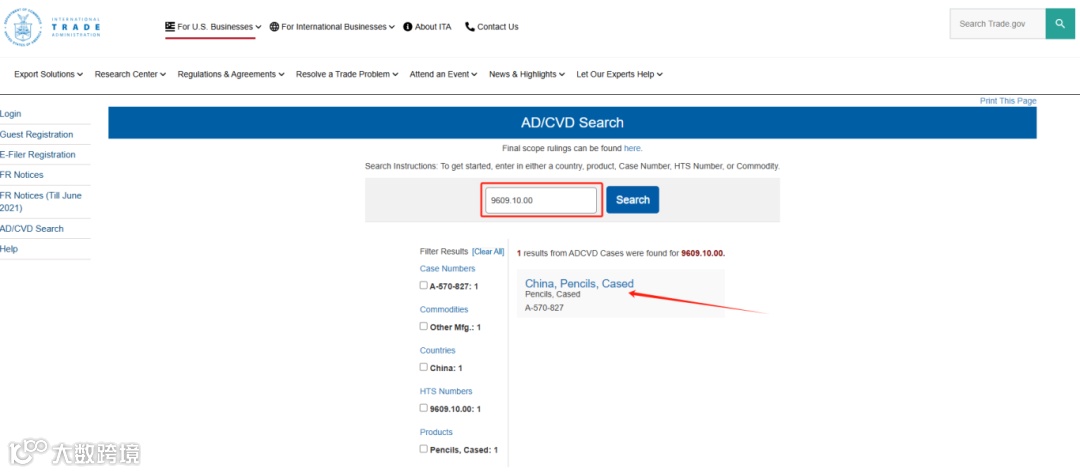Click the info icon beside About ITA
1080x473 pixels.
click(407, 27)
